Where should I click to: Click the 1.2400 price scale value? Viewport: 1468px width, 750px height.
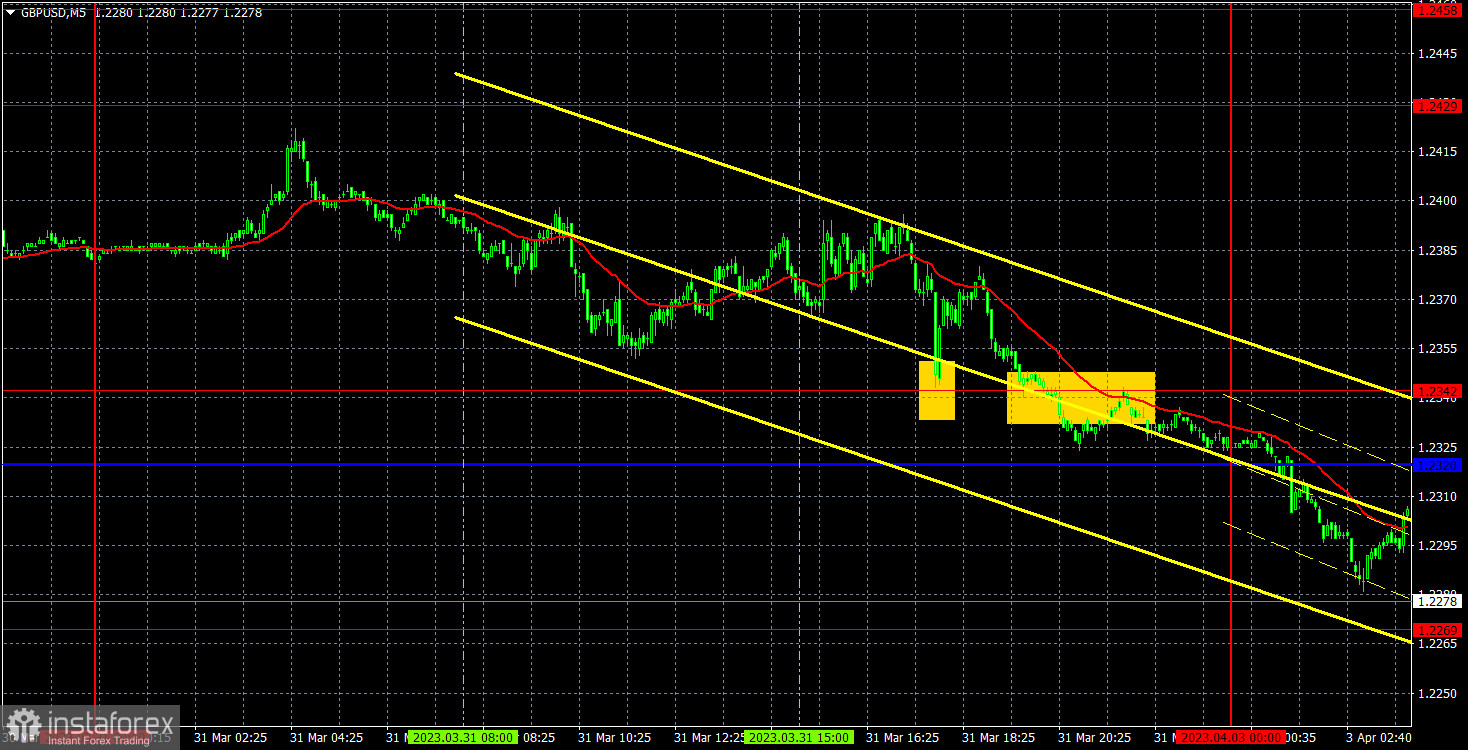[1439, 201]
